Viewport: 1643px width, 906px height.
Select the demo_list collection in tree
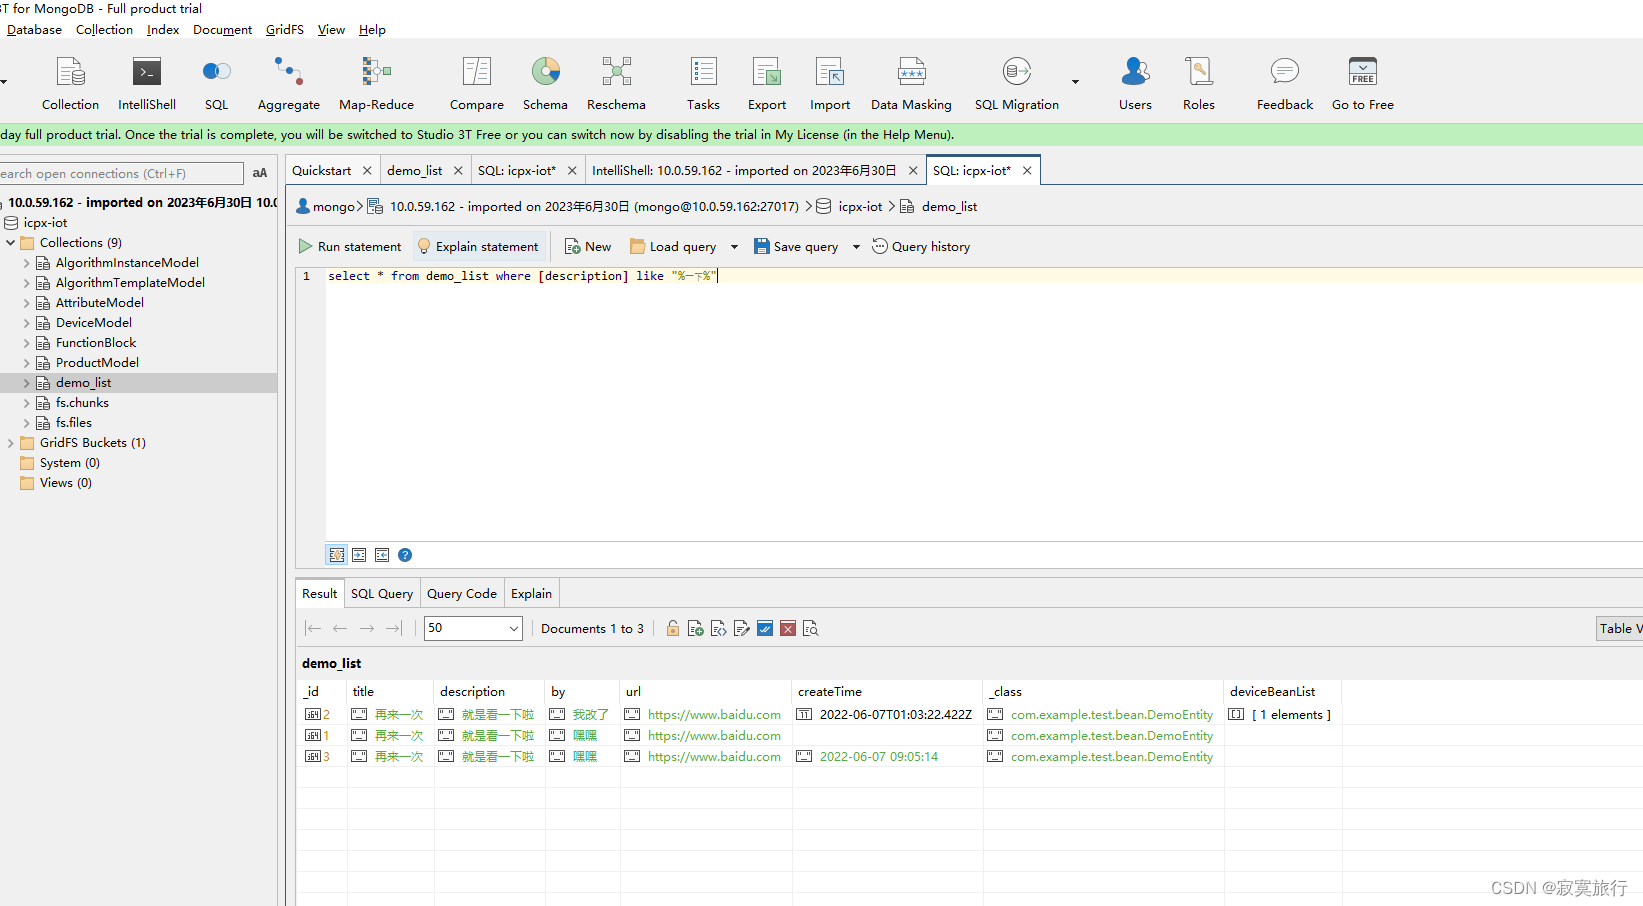(83, 383)
